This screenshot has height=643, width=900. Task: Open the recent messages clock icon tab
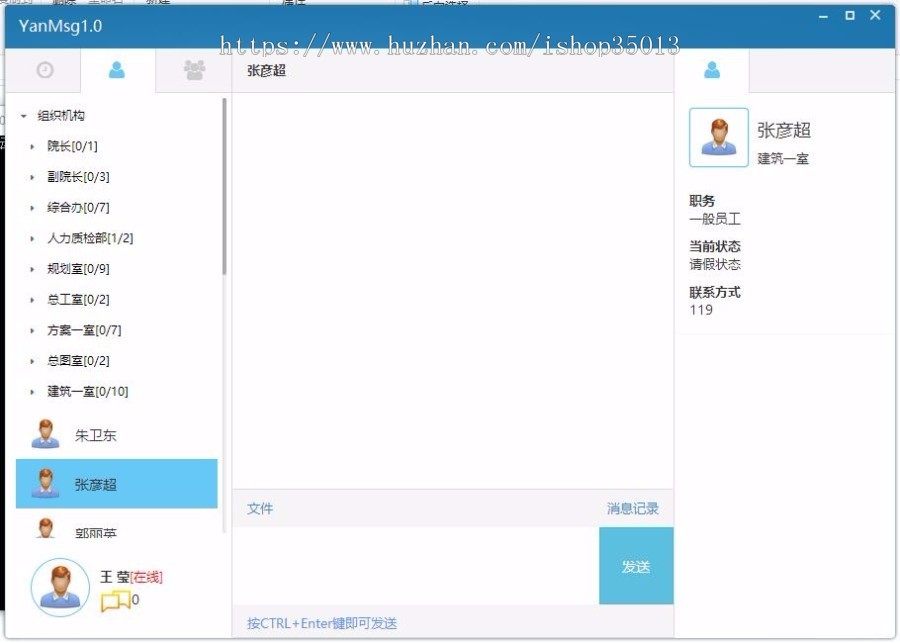[x=45, y=69]
